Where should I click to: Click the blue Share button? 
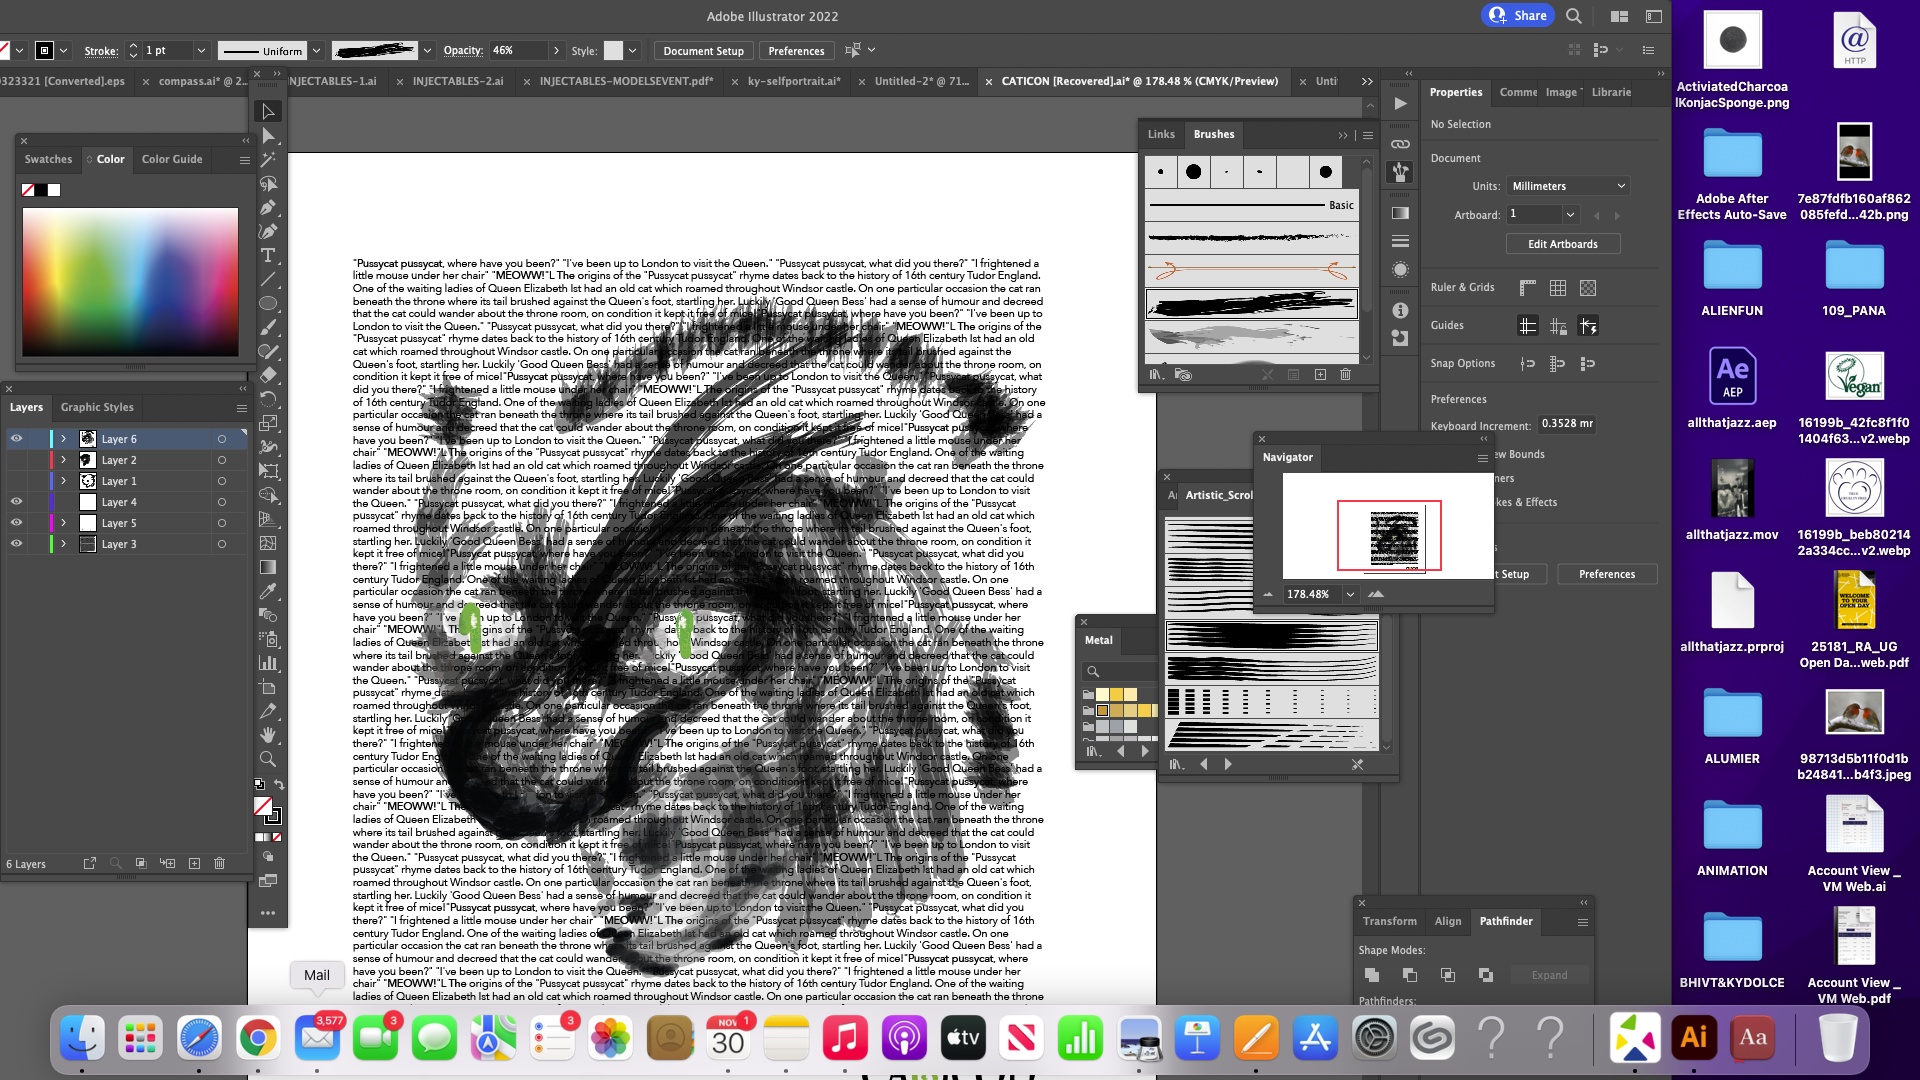(x=1518, y=15)
